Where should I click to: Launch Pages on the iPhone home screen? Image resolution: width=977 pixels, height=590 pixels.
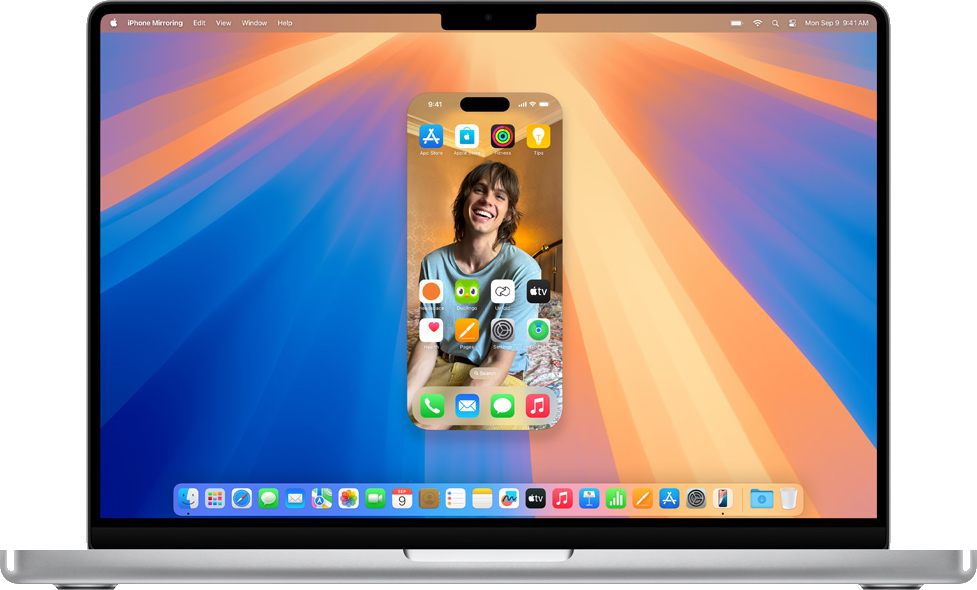(467, 330)
